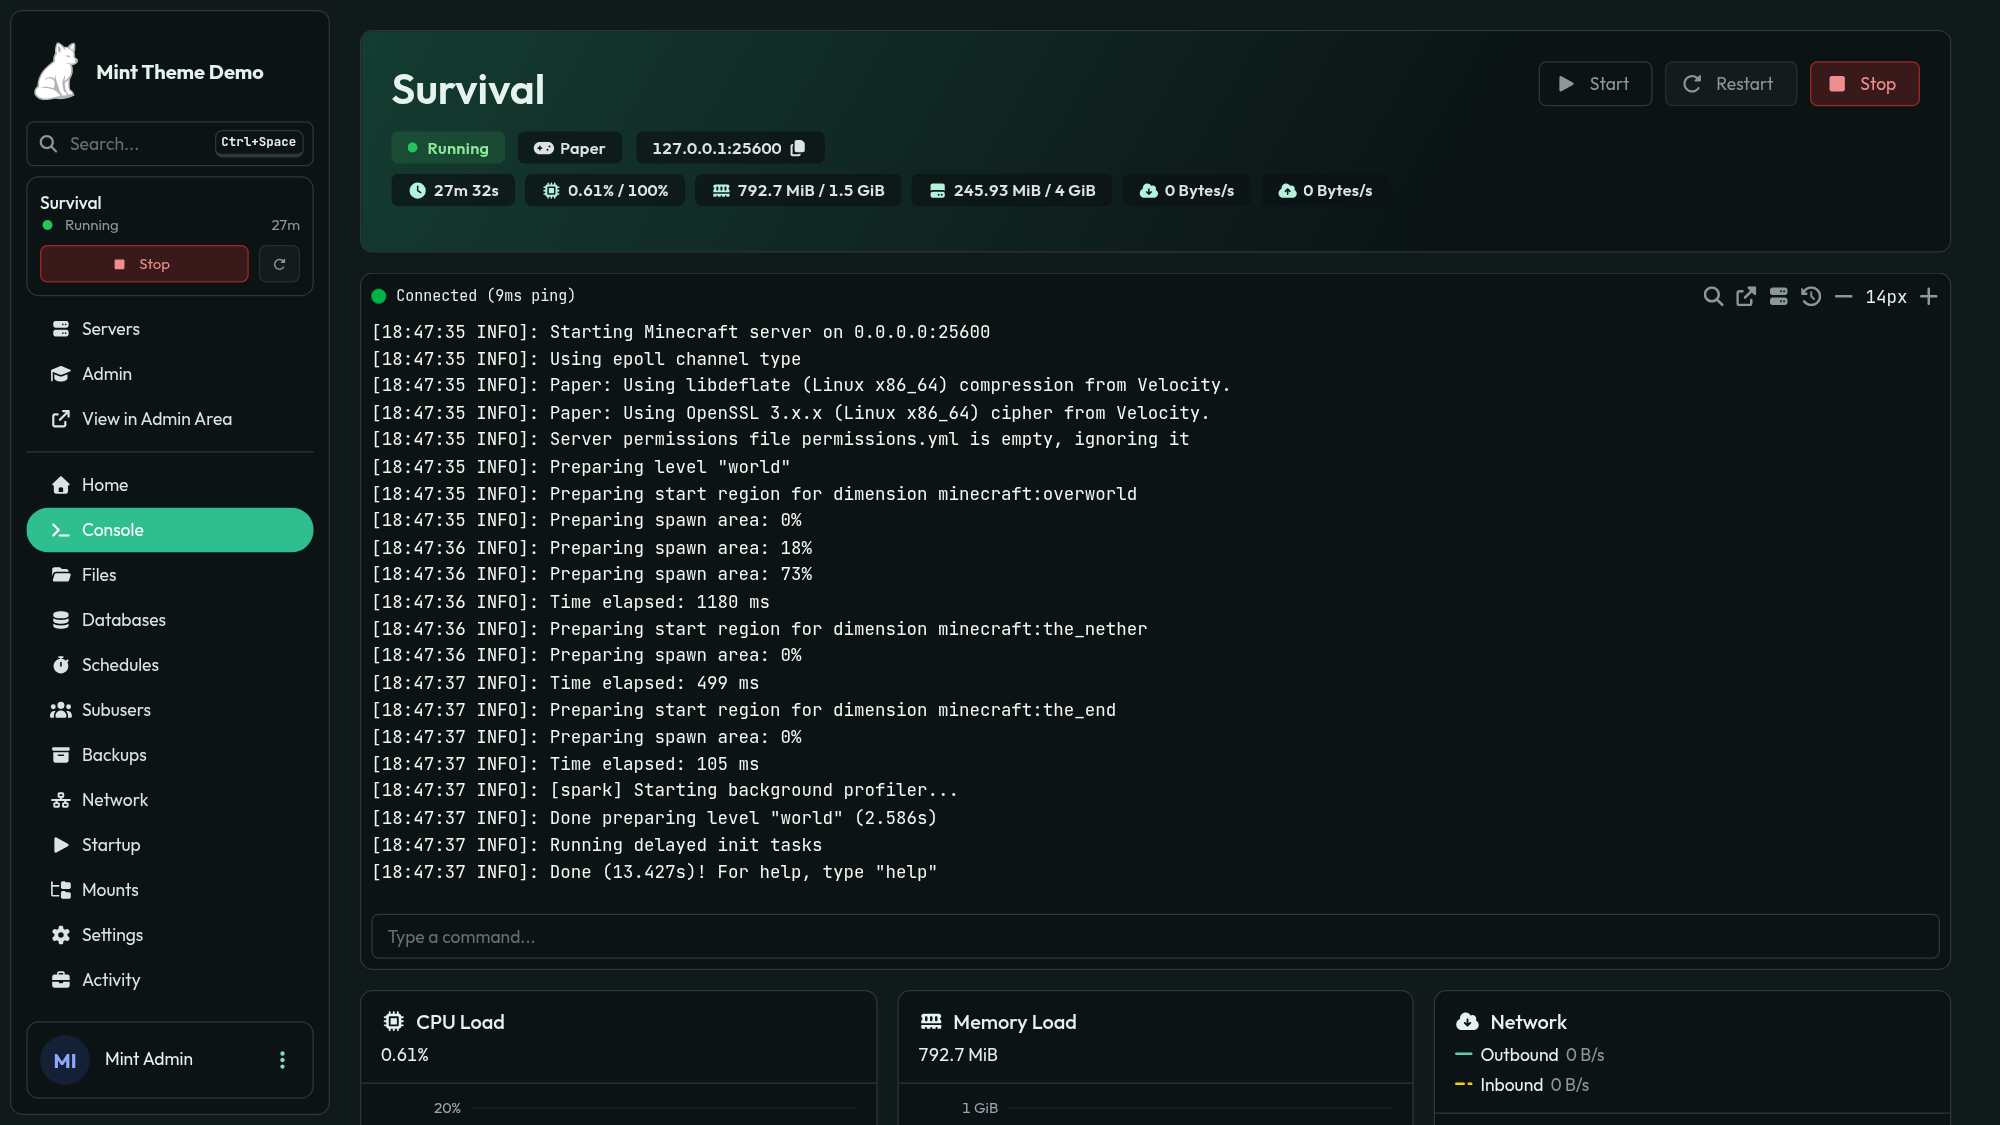Pop out the console in a new window
Screen dimensions: 2000x1125
coord(1746,296)
